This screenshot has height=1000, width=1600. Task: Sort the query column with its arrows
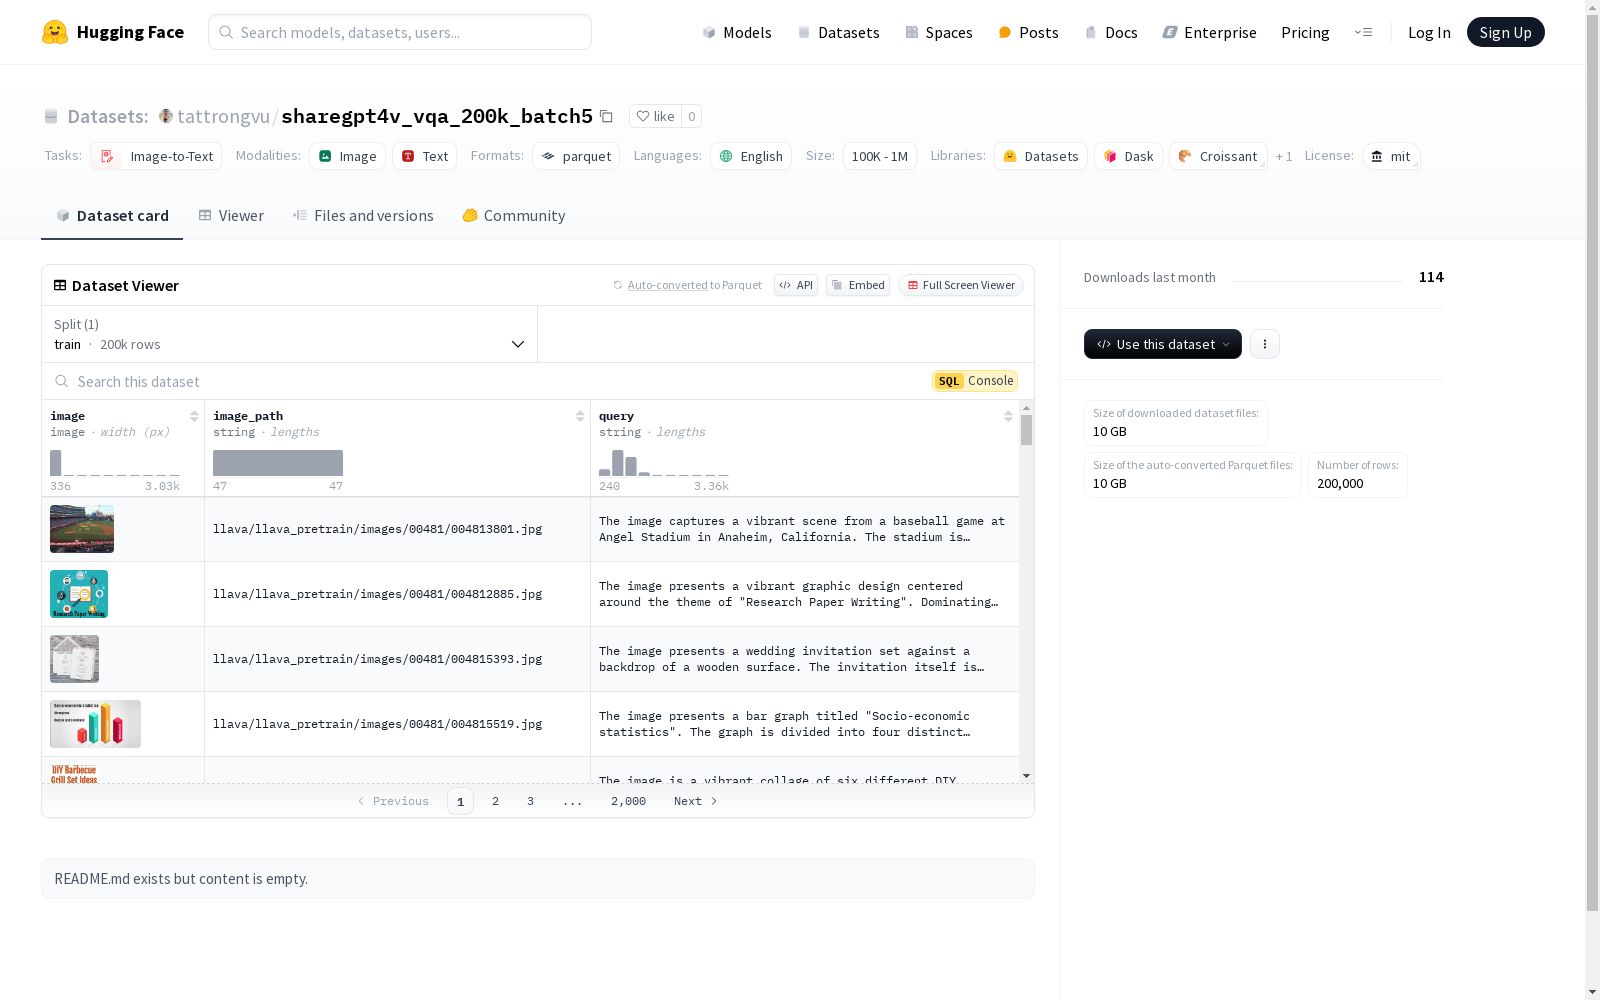[1008, 416]
